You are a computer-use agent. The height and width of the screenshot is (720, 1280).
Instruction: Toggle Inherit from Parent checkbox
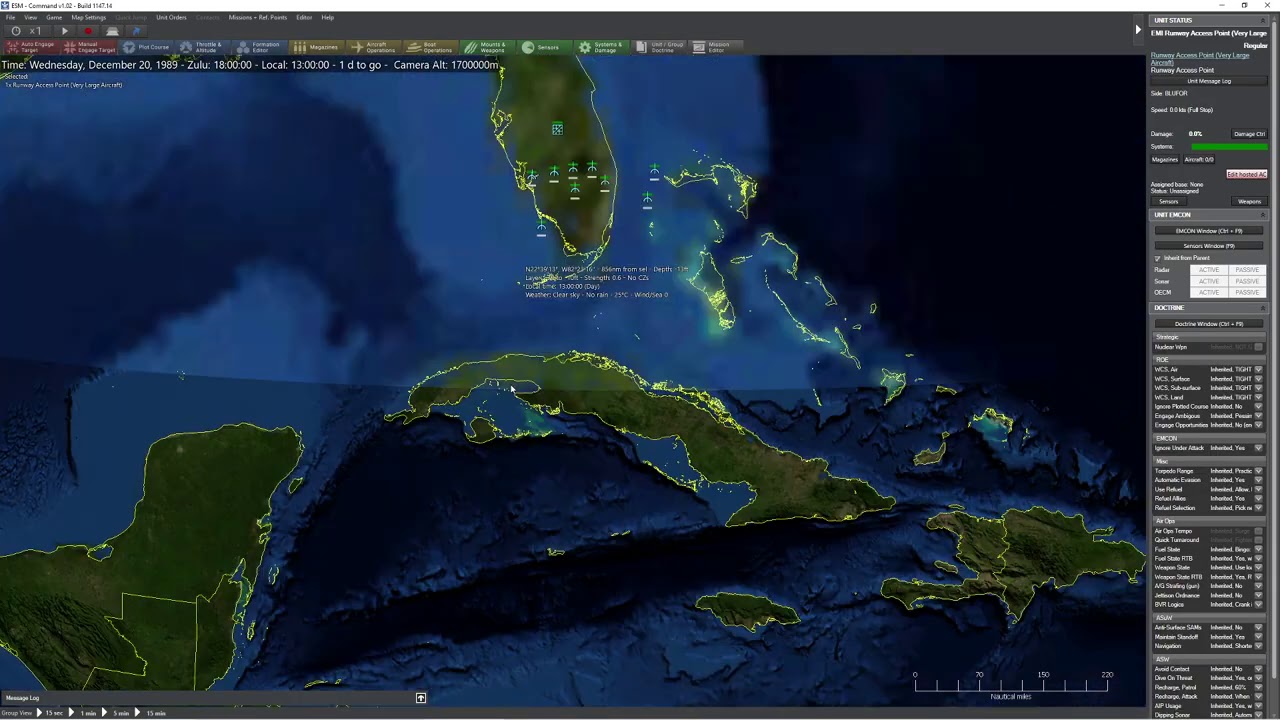[1158, 258]
